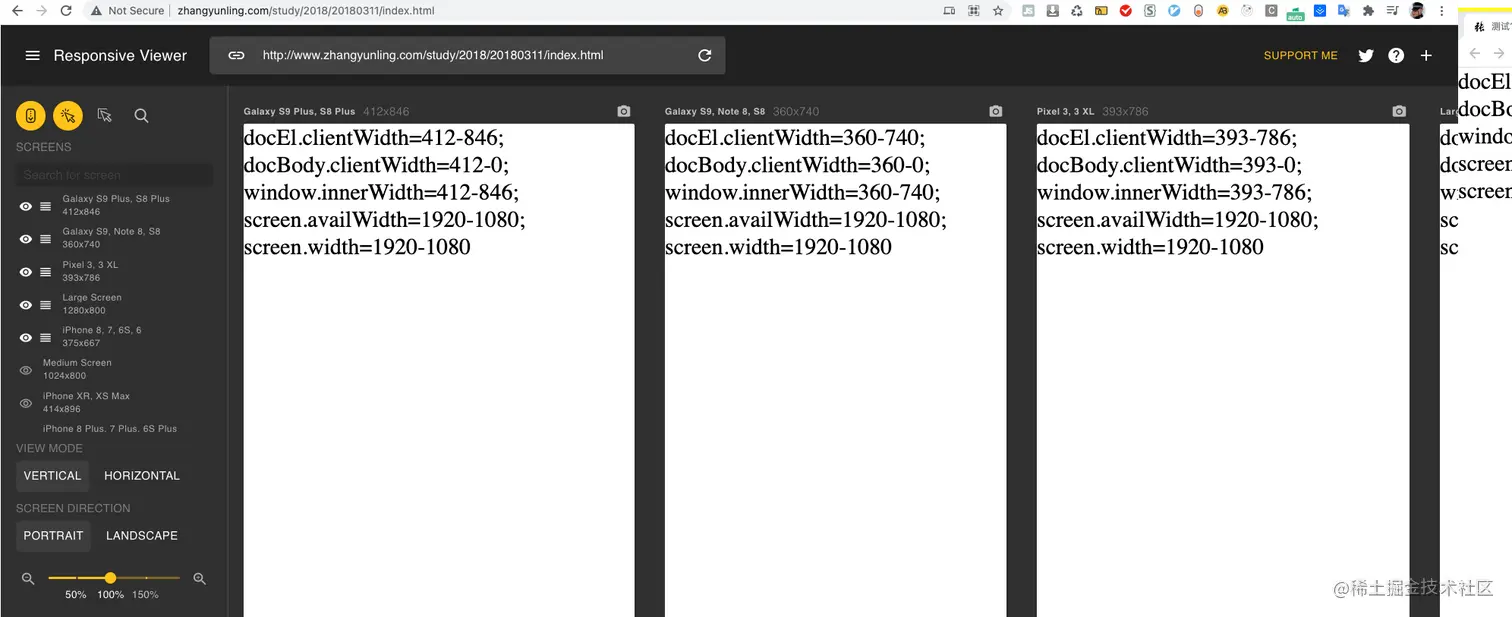Open the help question mark icon
Image resolution: width=1512 pixels, height=617 pixels.
[x=1396, y=56]
